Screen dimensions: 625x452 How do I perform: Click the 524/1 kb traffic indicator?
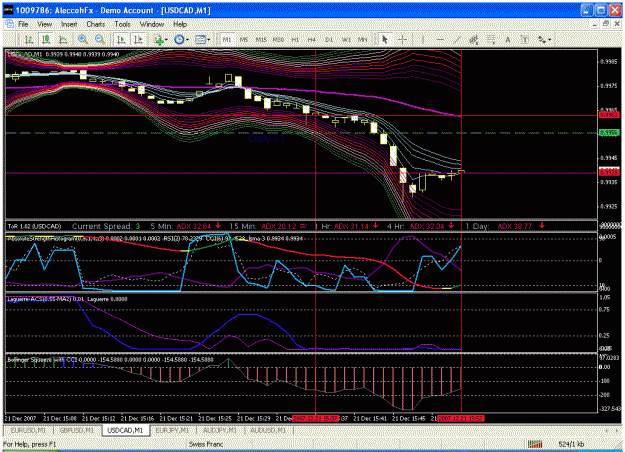571,444
